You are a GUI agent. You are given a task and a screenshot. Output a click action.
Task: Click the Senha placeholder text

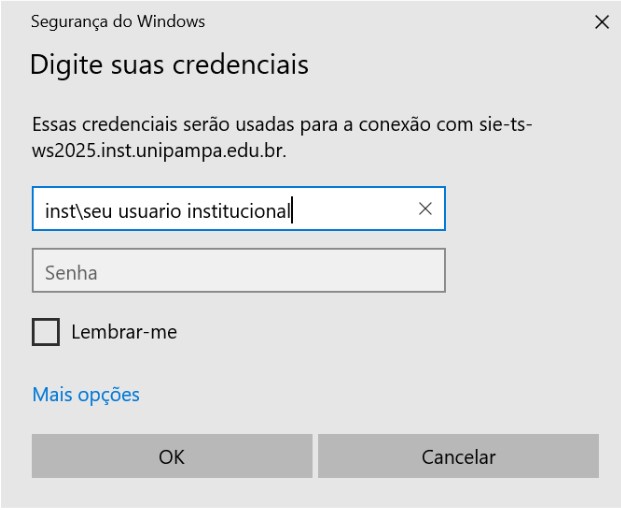[69, 271]
